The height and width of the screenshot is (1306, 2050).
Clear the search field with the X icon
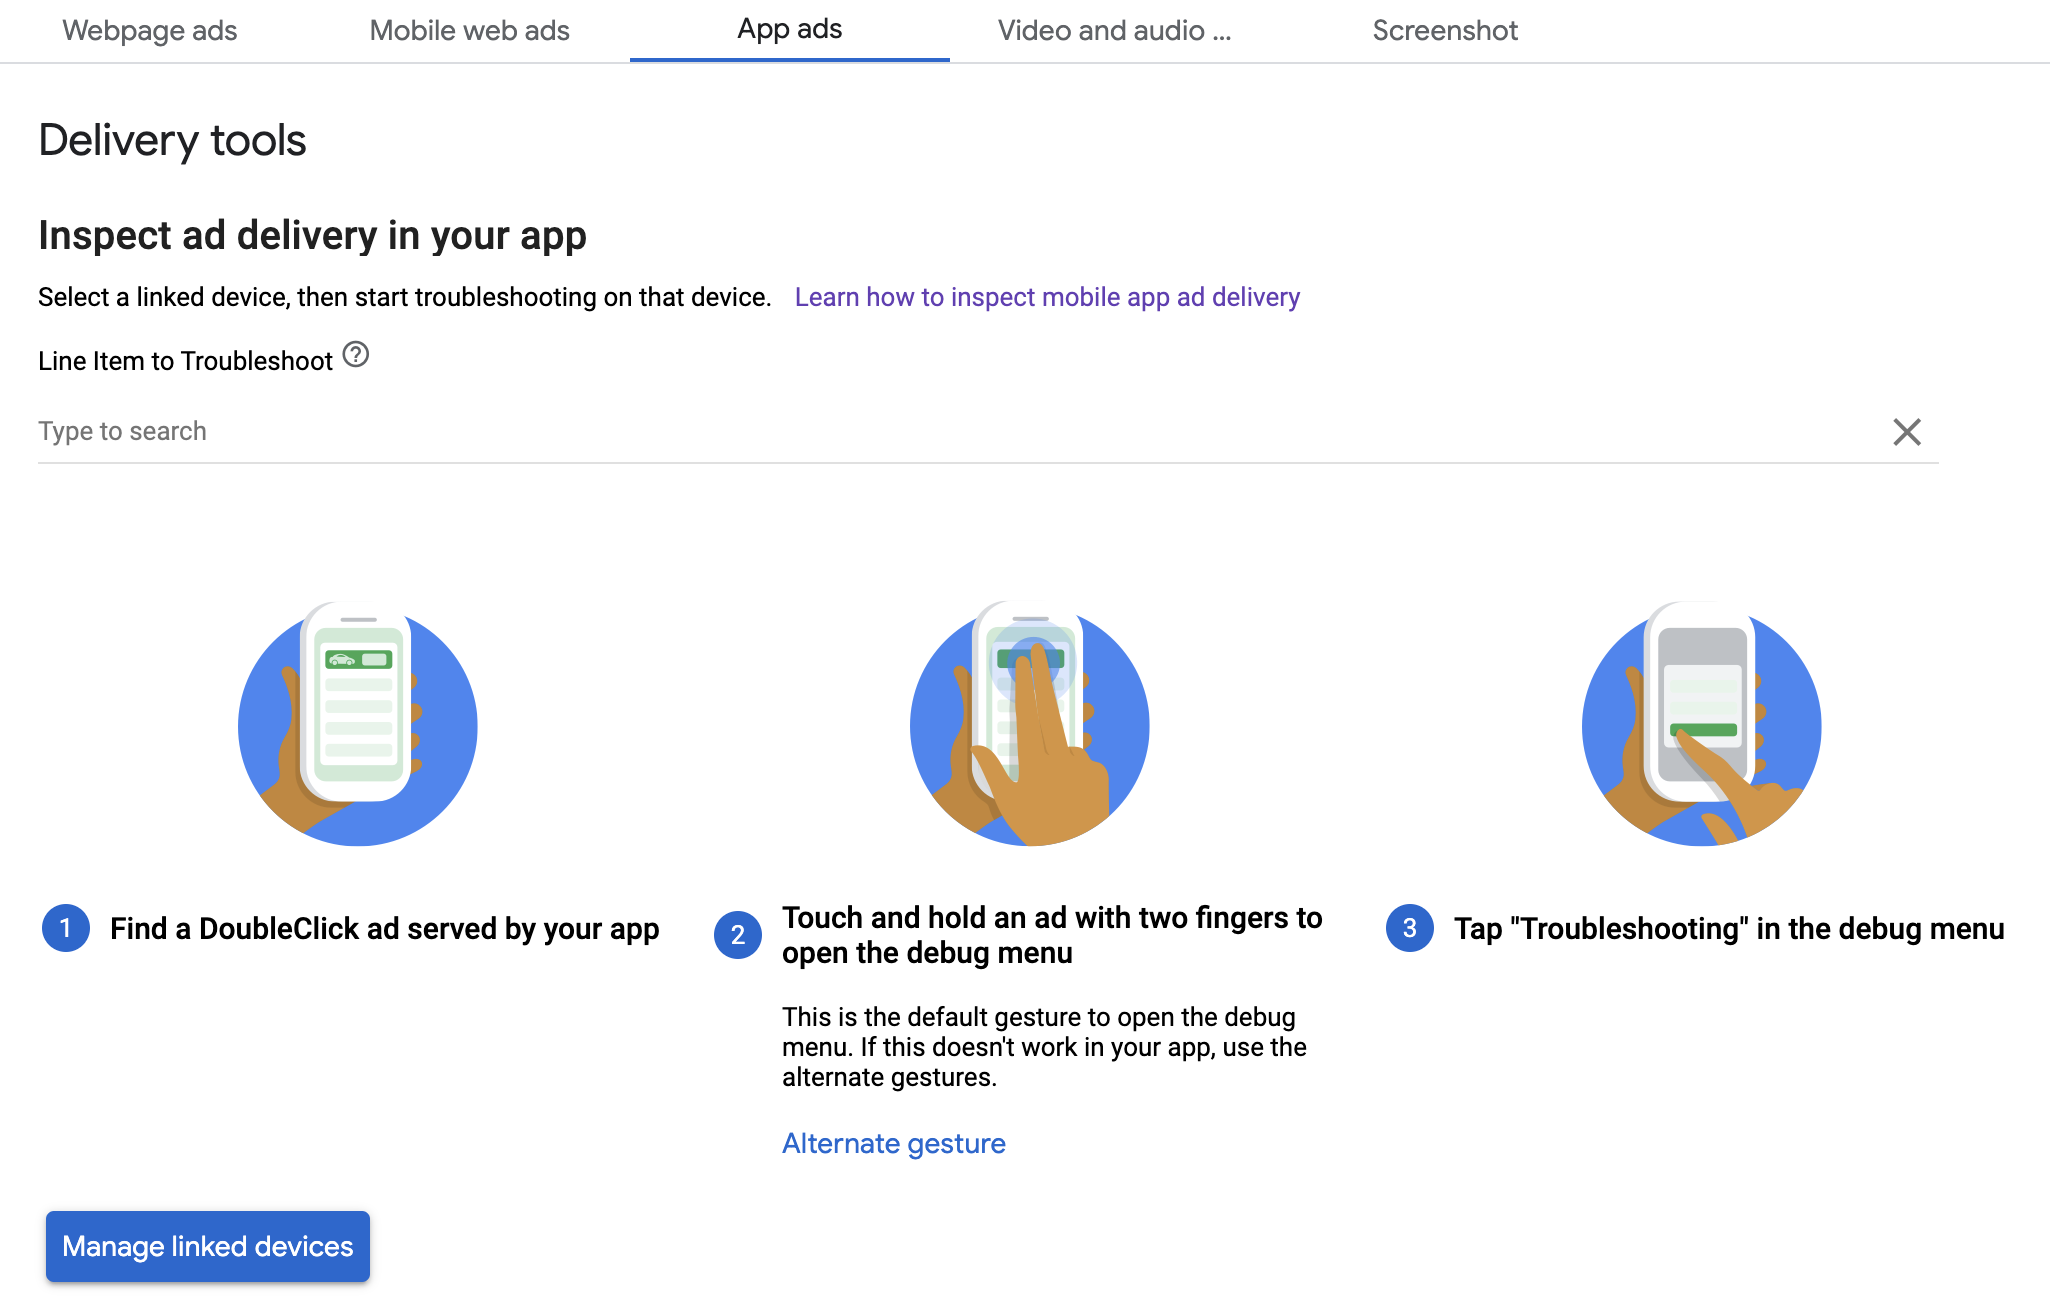(x=1906, y=432)
